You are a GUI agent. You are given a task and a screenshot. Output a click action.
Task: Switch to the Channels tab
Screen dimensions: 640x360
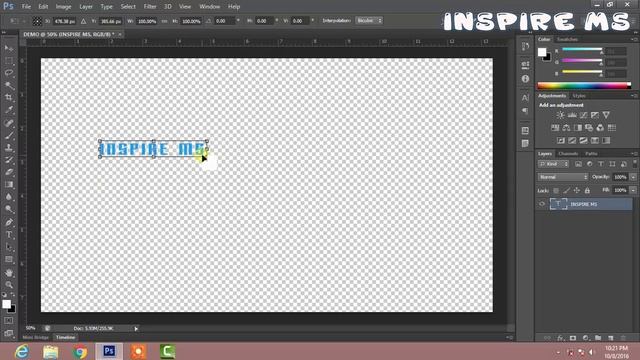pyautogui.click(x=568, y=154)
